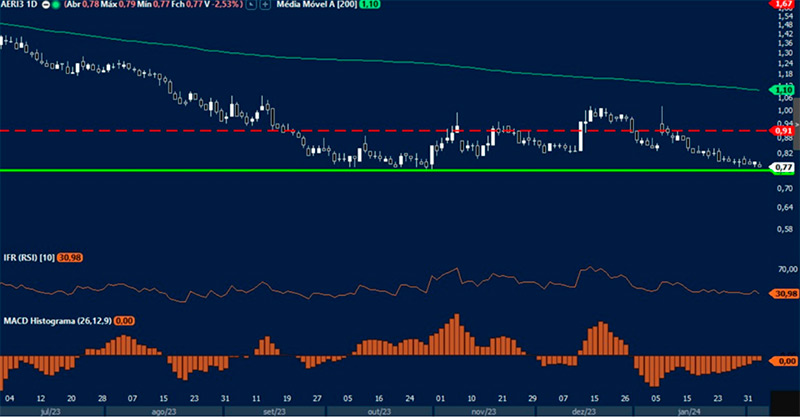Click the minus icon next to AERI3 1D
The height and width of the screenshot is (418, 800).
[45, 6]
